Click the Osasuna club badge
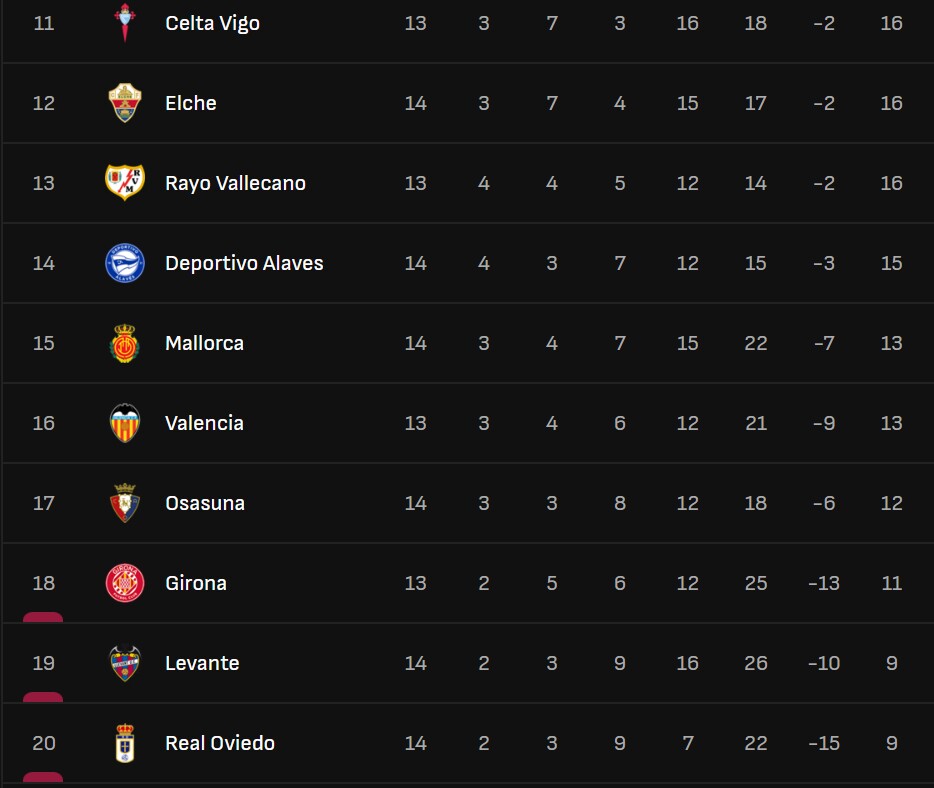The width and height of the screenshot is (934, 788). [x=125, y=503]
